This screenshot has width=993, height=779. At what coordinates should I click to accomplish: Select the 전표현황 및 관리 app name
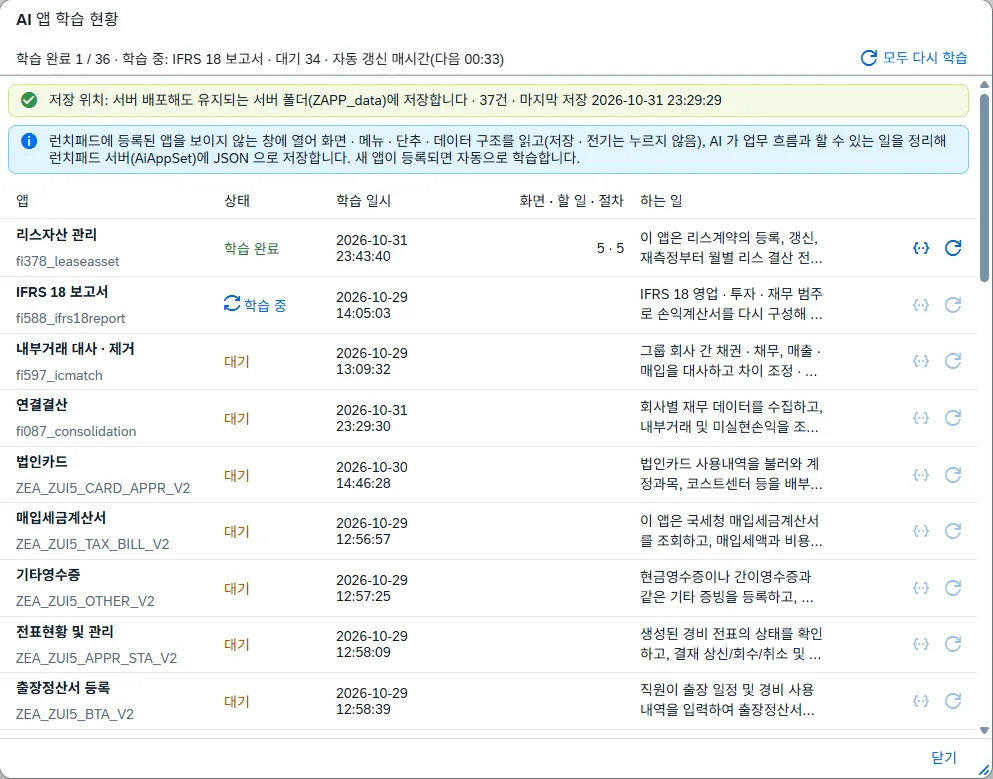(65, 631)
